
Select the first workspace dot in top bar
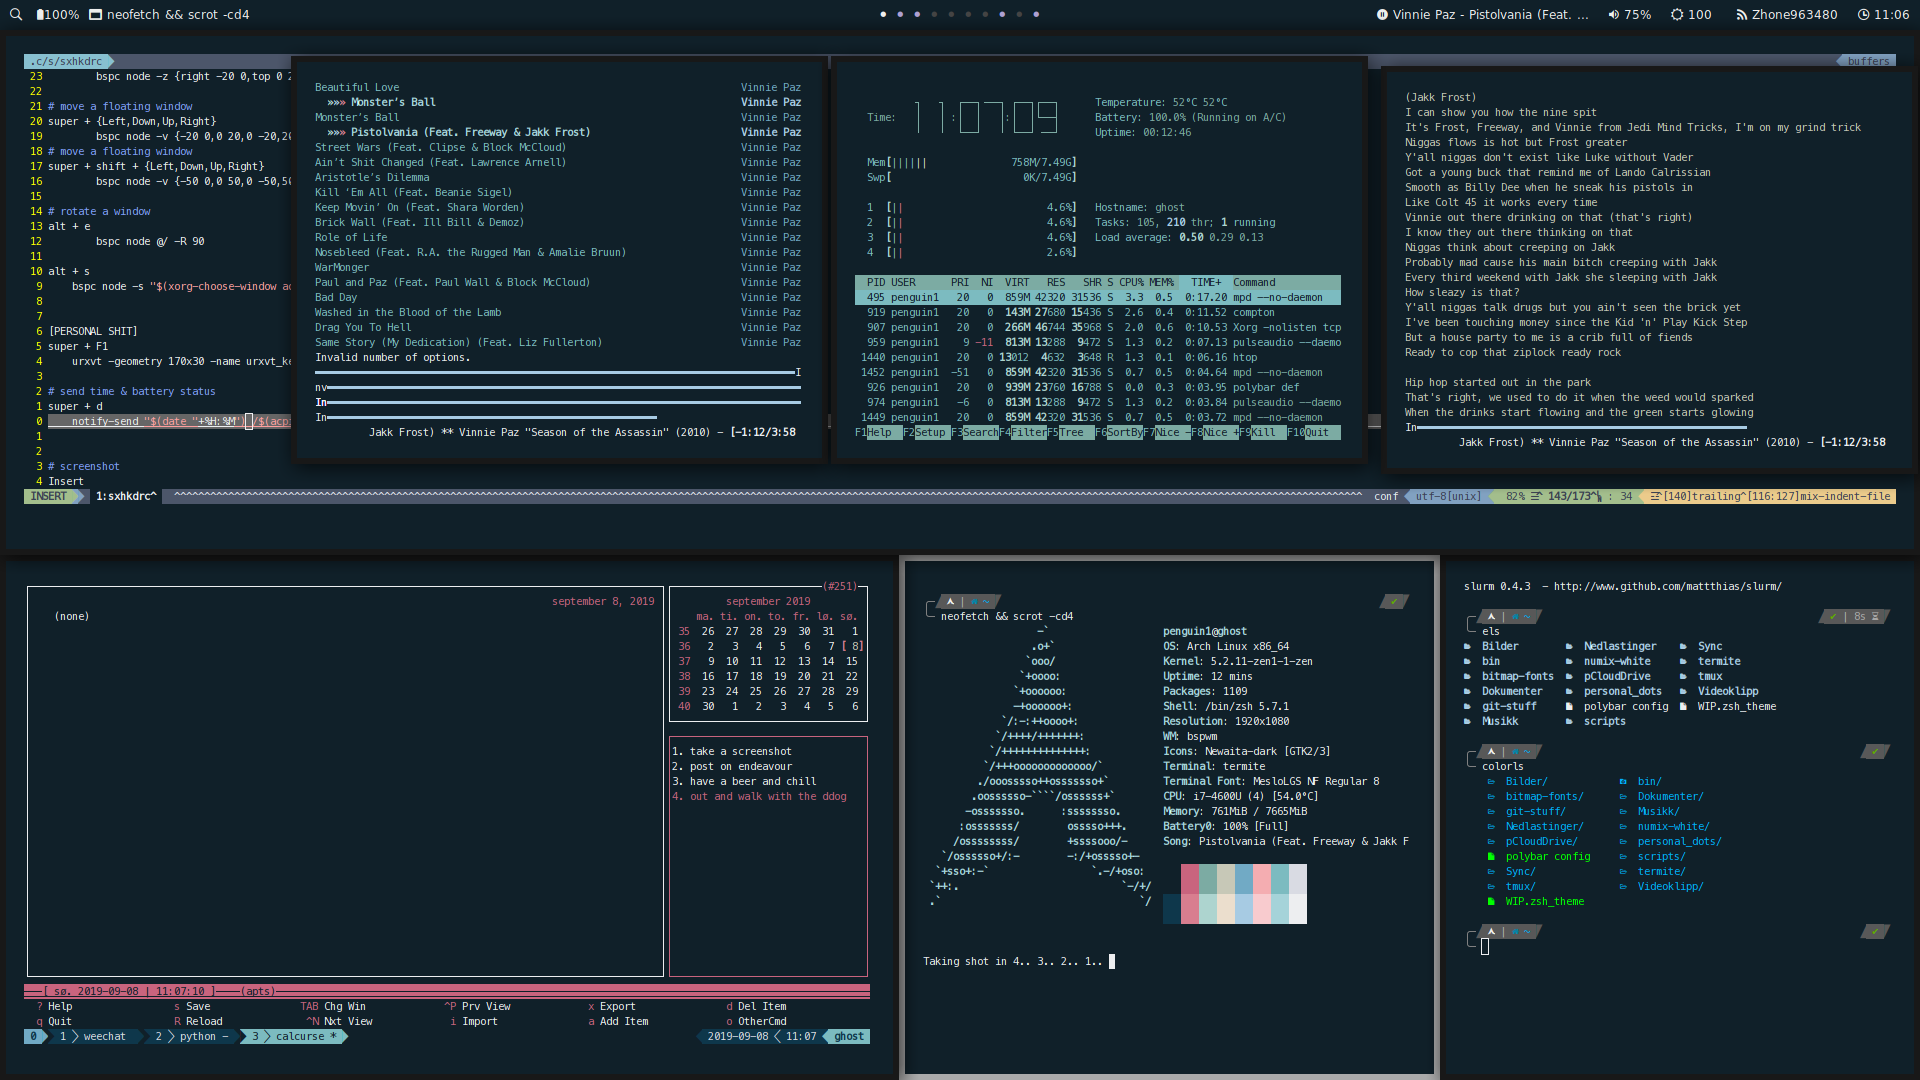[x=883, y=14]
